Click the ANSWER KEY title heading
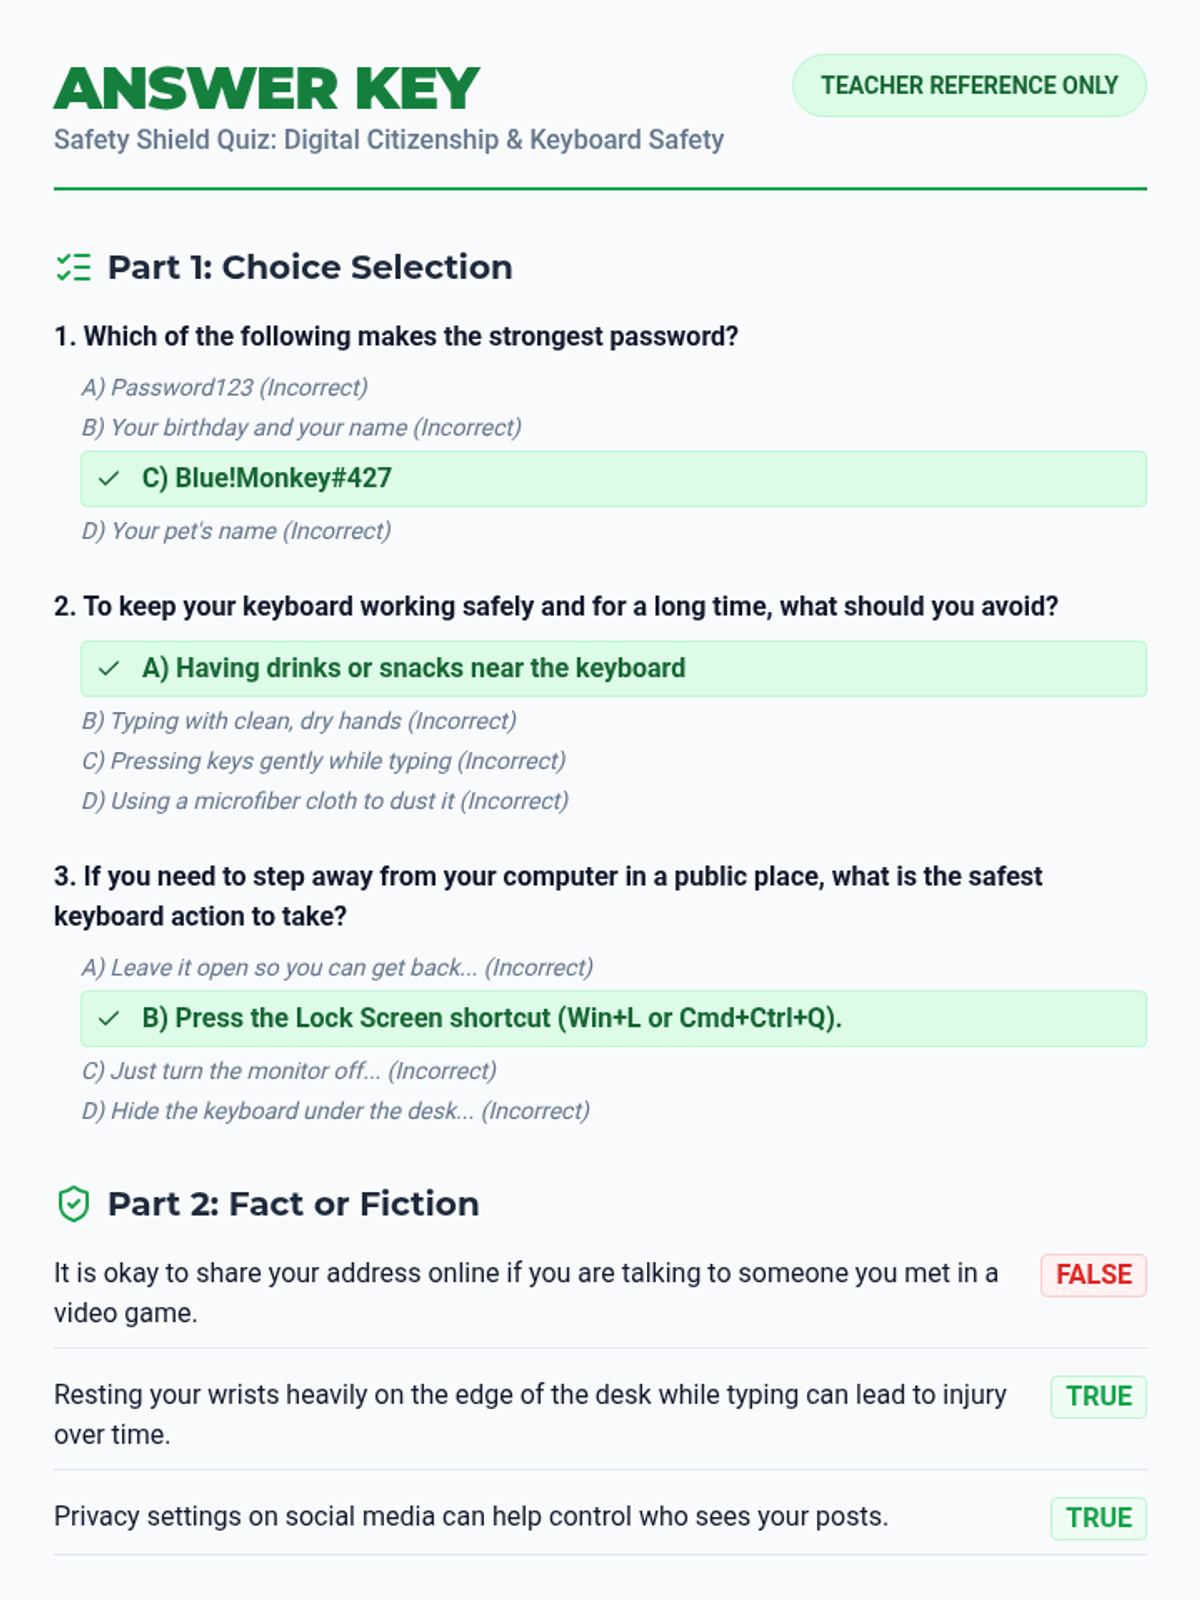This screenshot has height=1600, width=1200. pos(267,88)
